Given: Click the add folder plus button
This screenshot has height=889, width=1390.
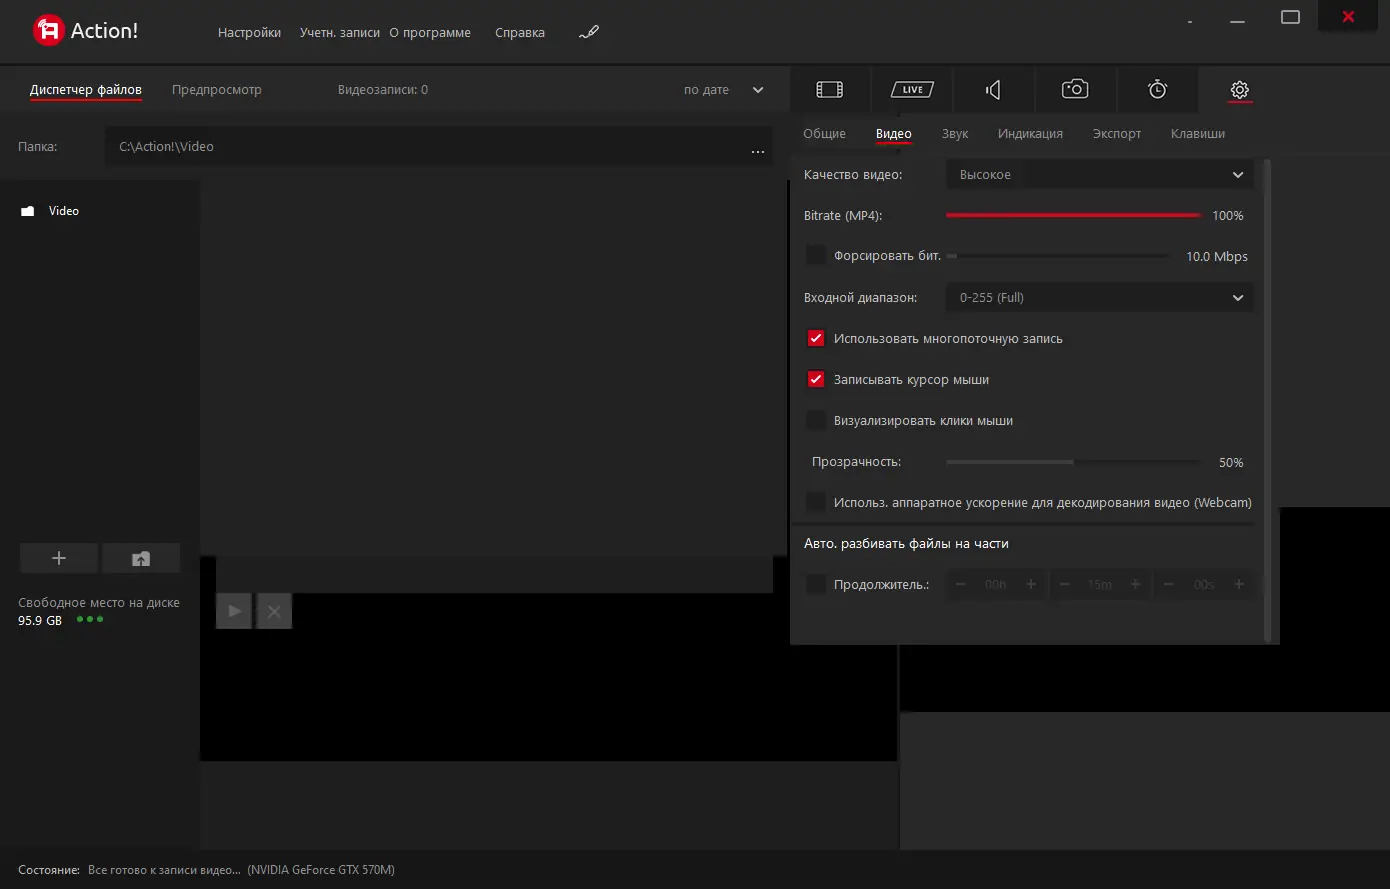Looking at the screenshot, I should (x=59, y=558).
